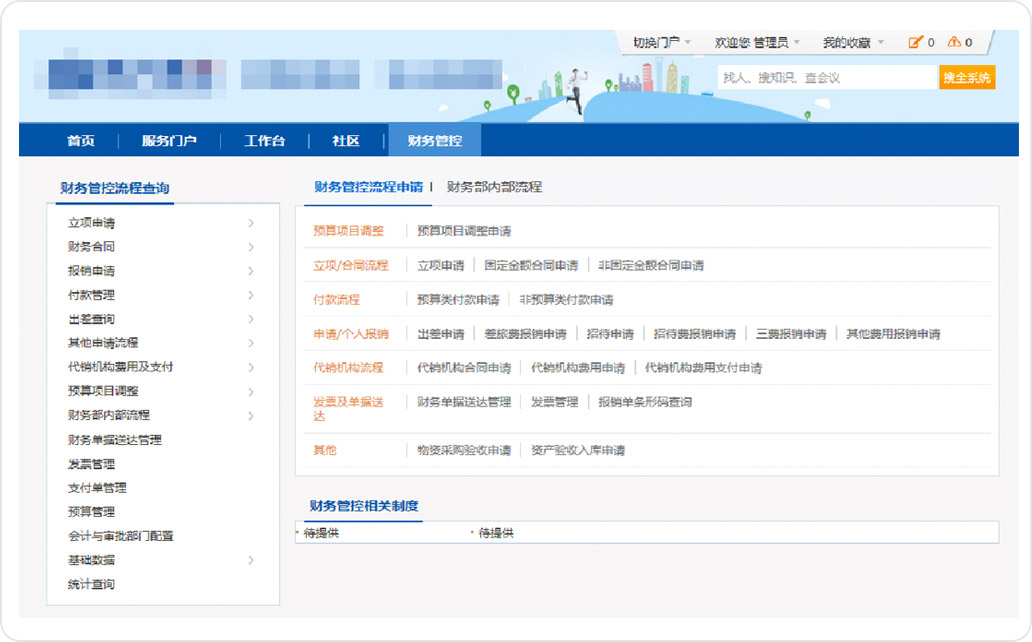Expand the 基础数据 chevron
Viewport: 1032px width, 642px height.
click(x=251, y=560)
